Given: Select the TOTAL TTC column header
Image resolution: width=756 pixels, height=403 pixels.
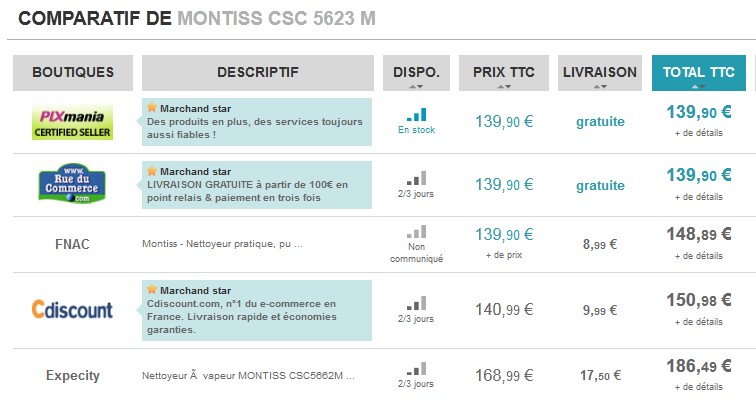Looking at the screenshot, I should click(x=699, y=73).
